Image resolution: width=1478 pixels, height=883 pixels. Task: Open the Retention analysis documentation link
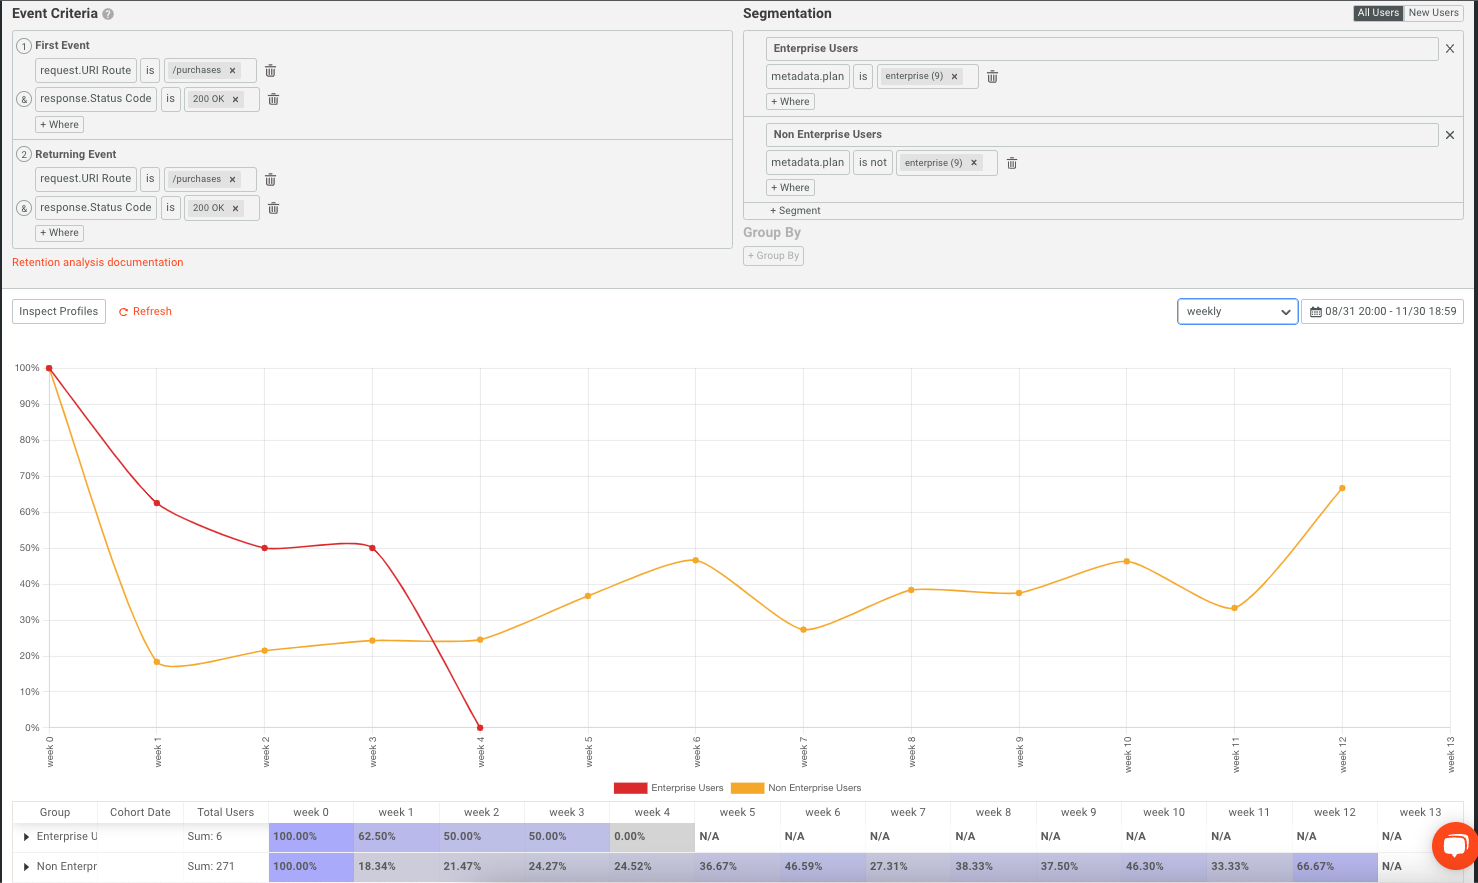(x=97, y=262)
